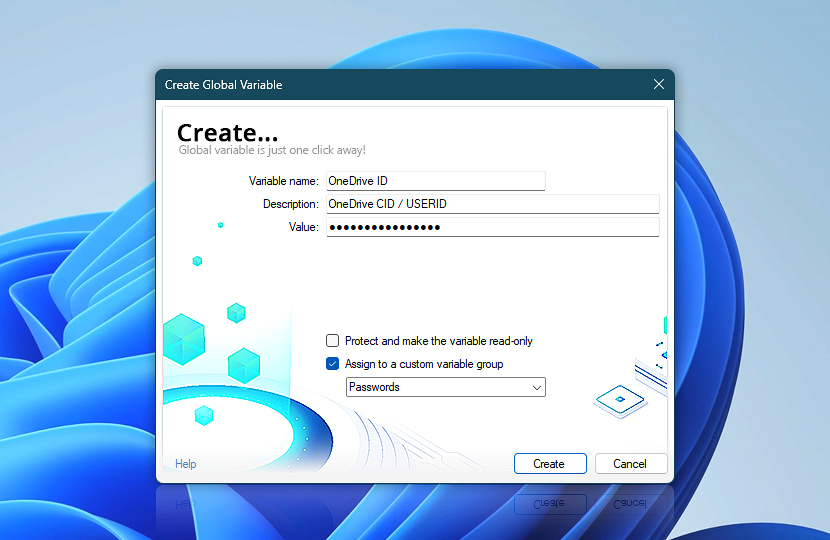830x540 pixels.
Task: Click the "Variable name:" label
Action: click(x=283, y=181)
